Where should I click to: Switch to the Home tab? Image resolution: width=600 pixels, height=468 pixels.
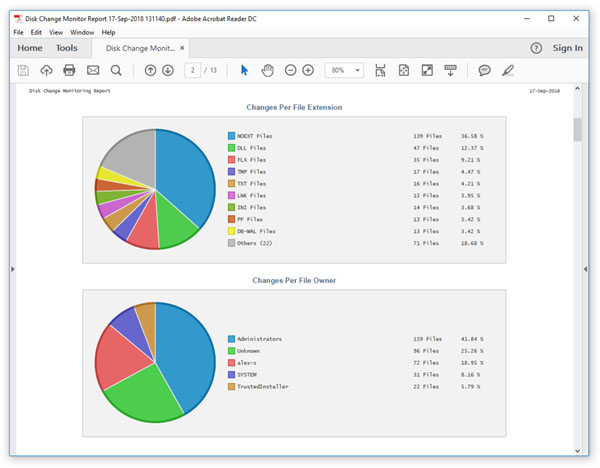point(30,48)
